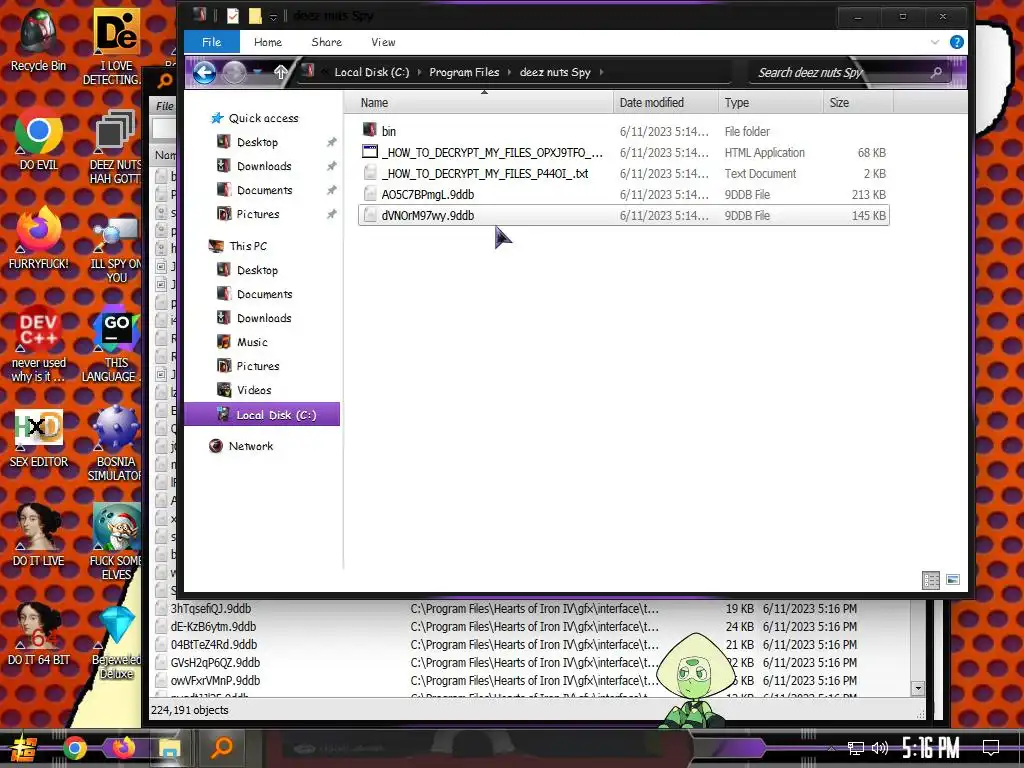Image resolution: width=1024 pixels, height=768 pixels.
Task: Select the bin folder
Action: 624,131
